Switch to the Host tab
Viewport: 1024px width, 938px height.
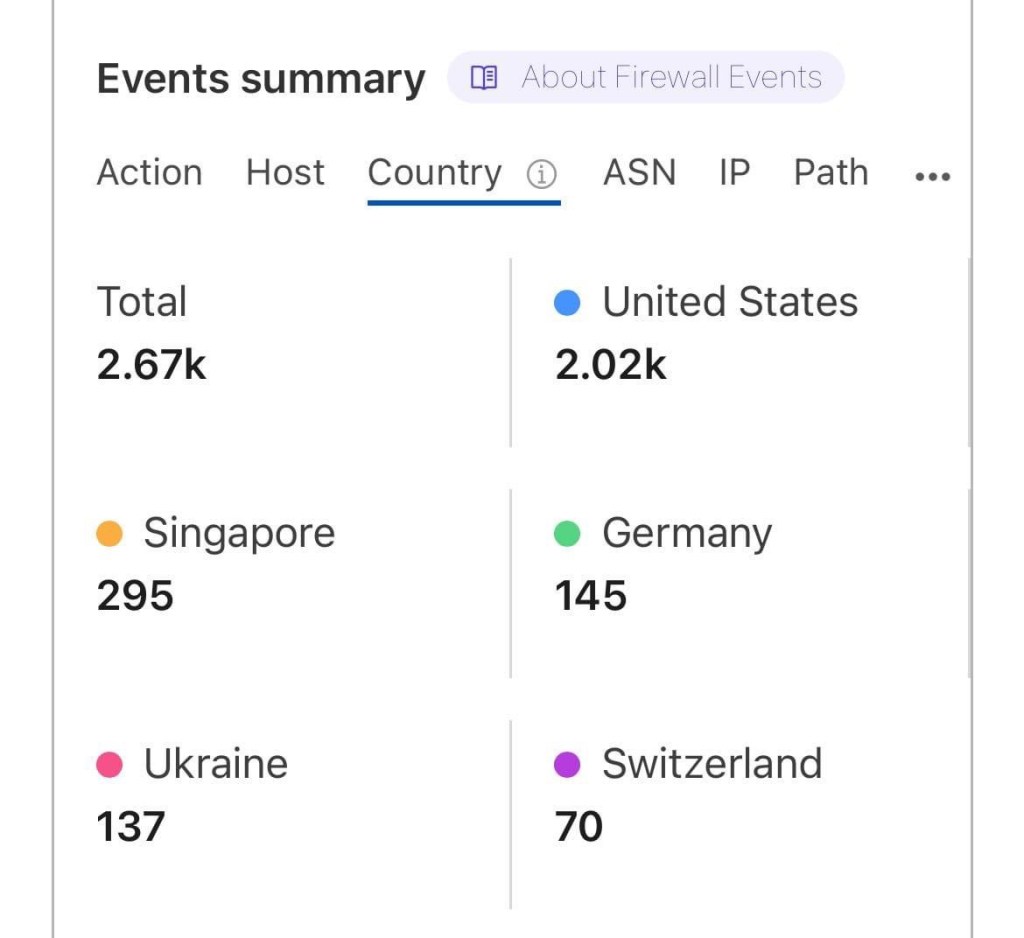click(x=285, y=173)
